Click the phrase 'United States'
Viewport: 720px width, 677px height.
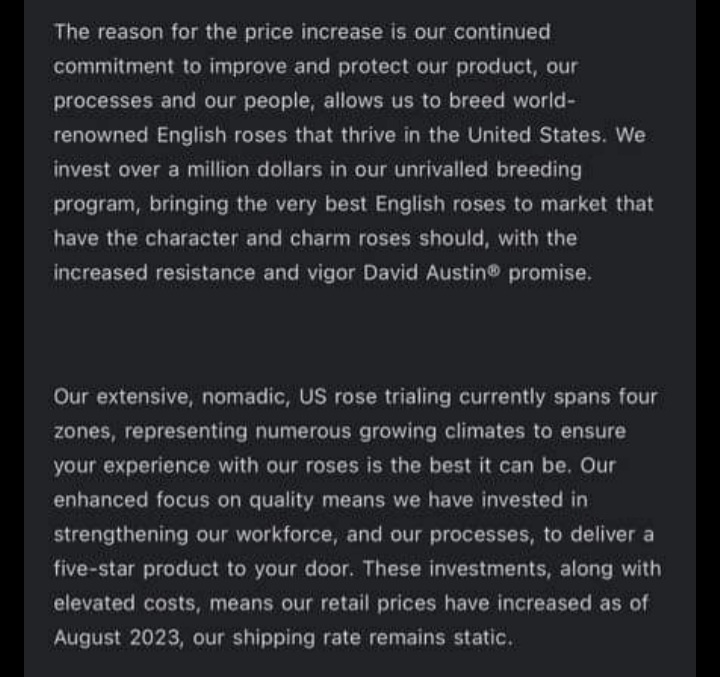(534, 135)
